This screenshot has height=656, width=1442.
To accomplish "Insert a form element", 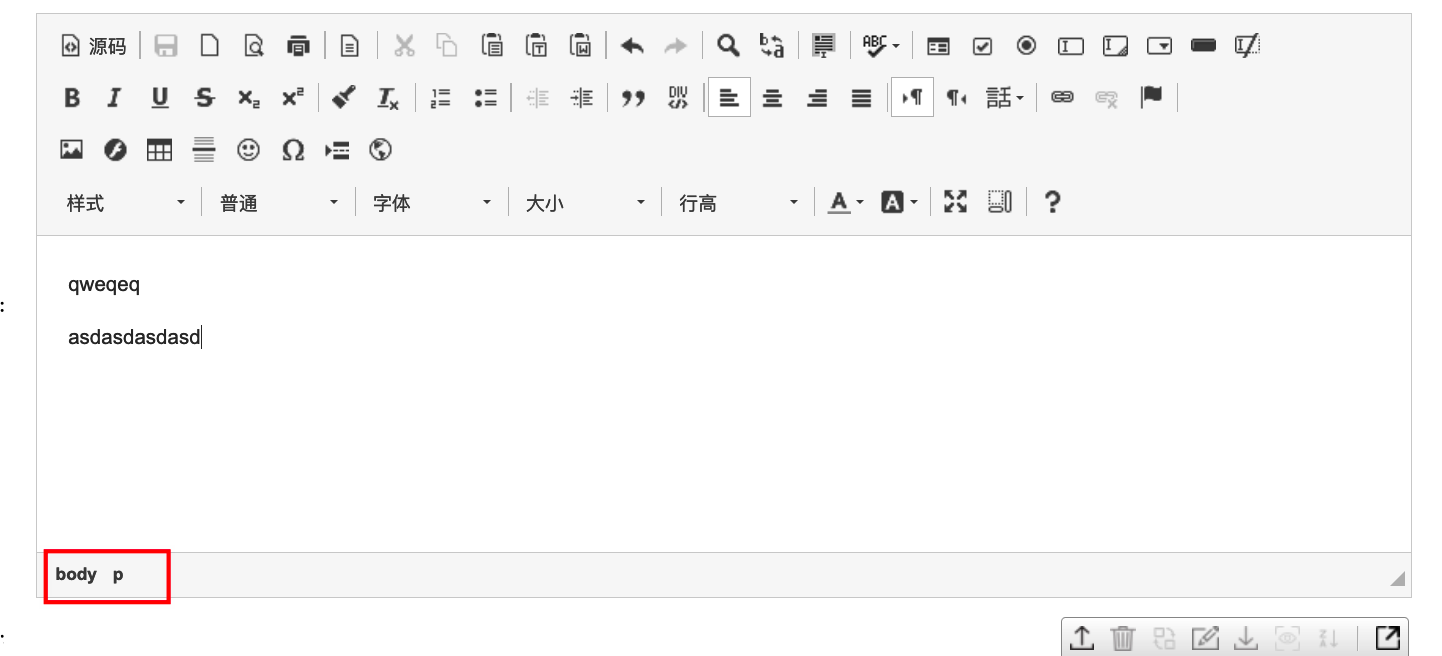I will click(938, 45).
